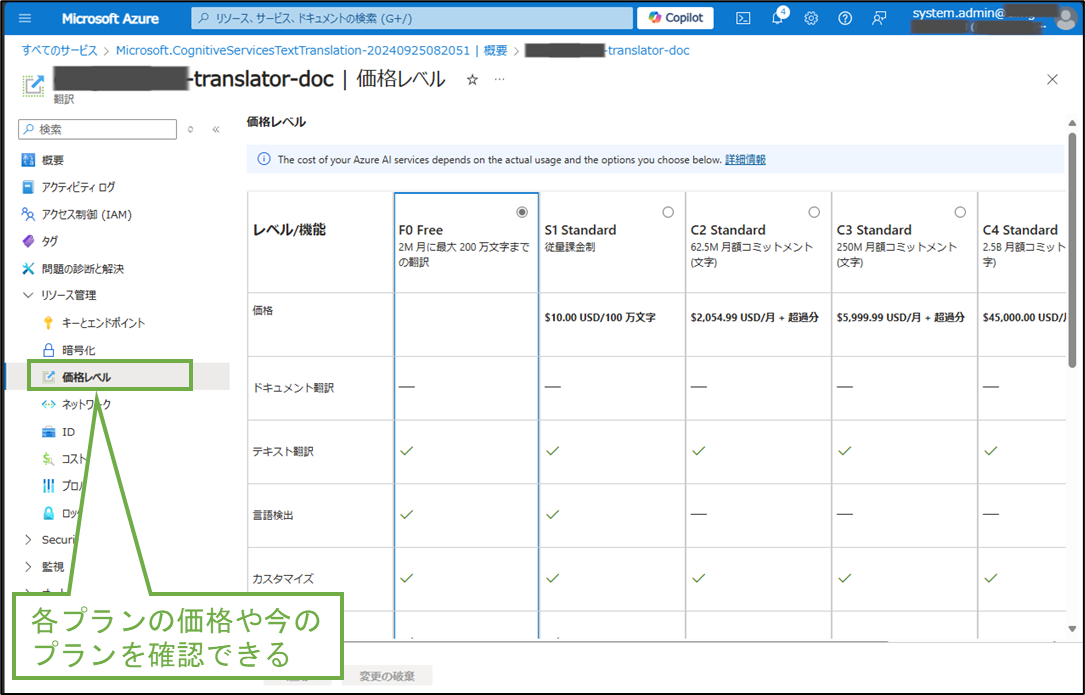Click the global resource search box

pyautogui.click(x=412, y=18)
